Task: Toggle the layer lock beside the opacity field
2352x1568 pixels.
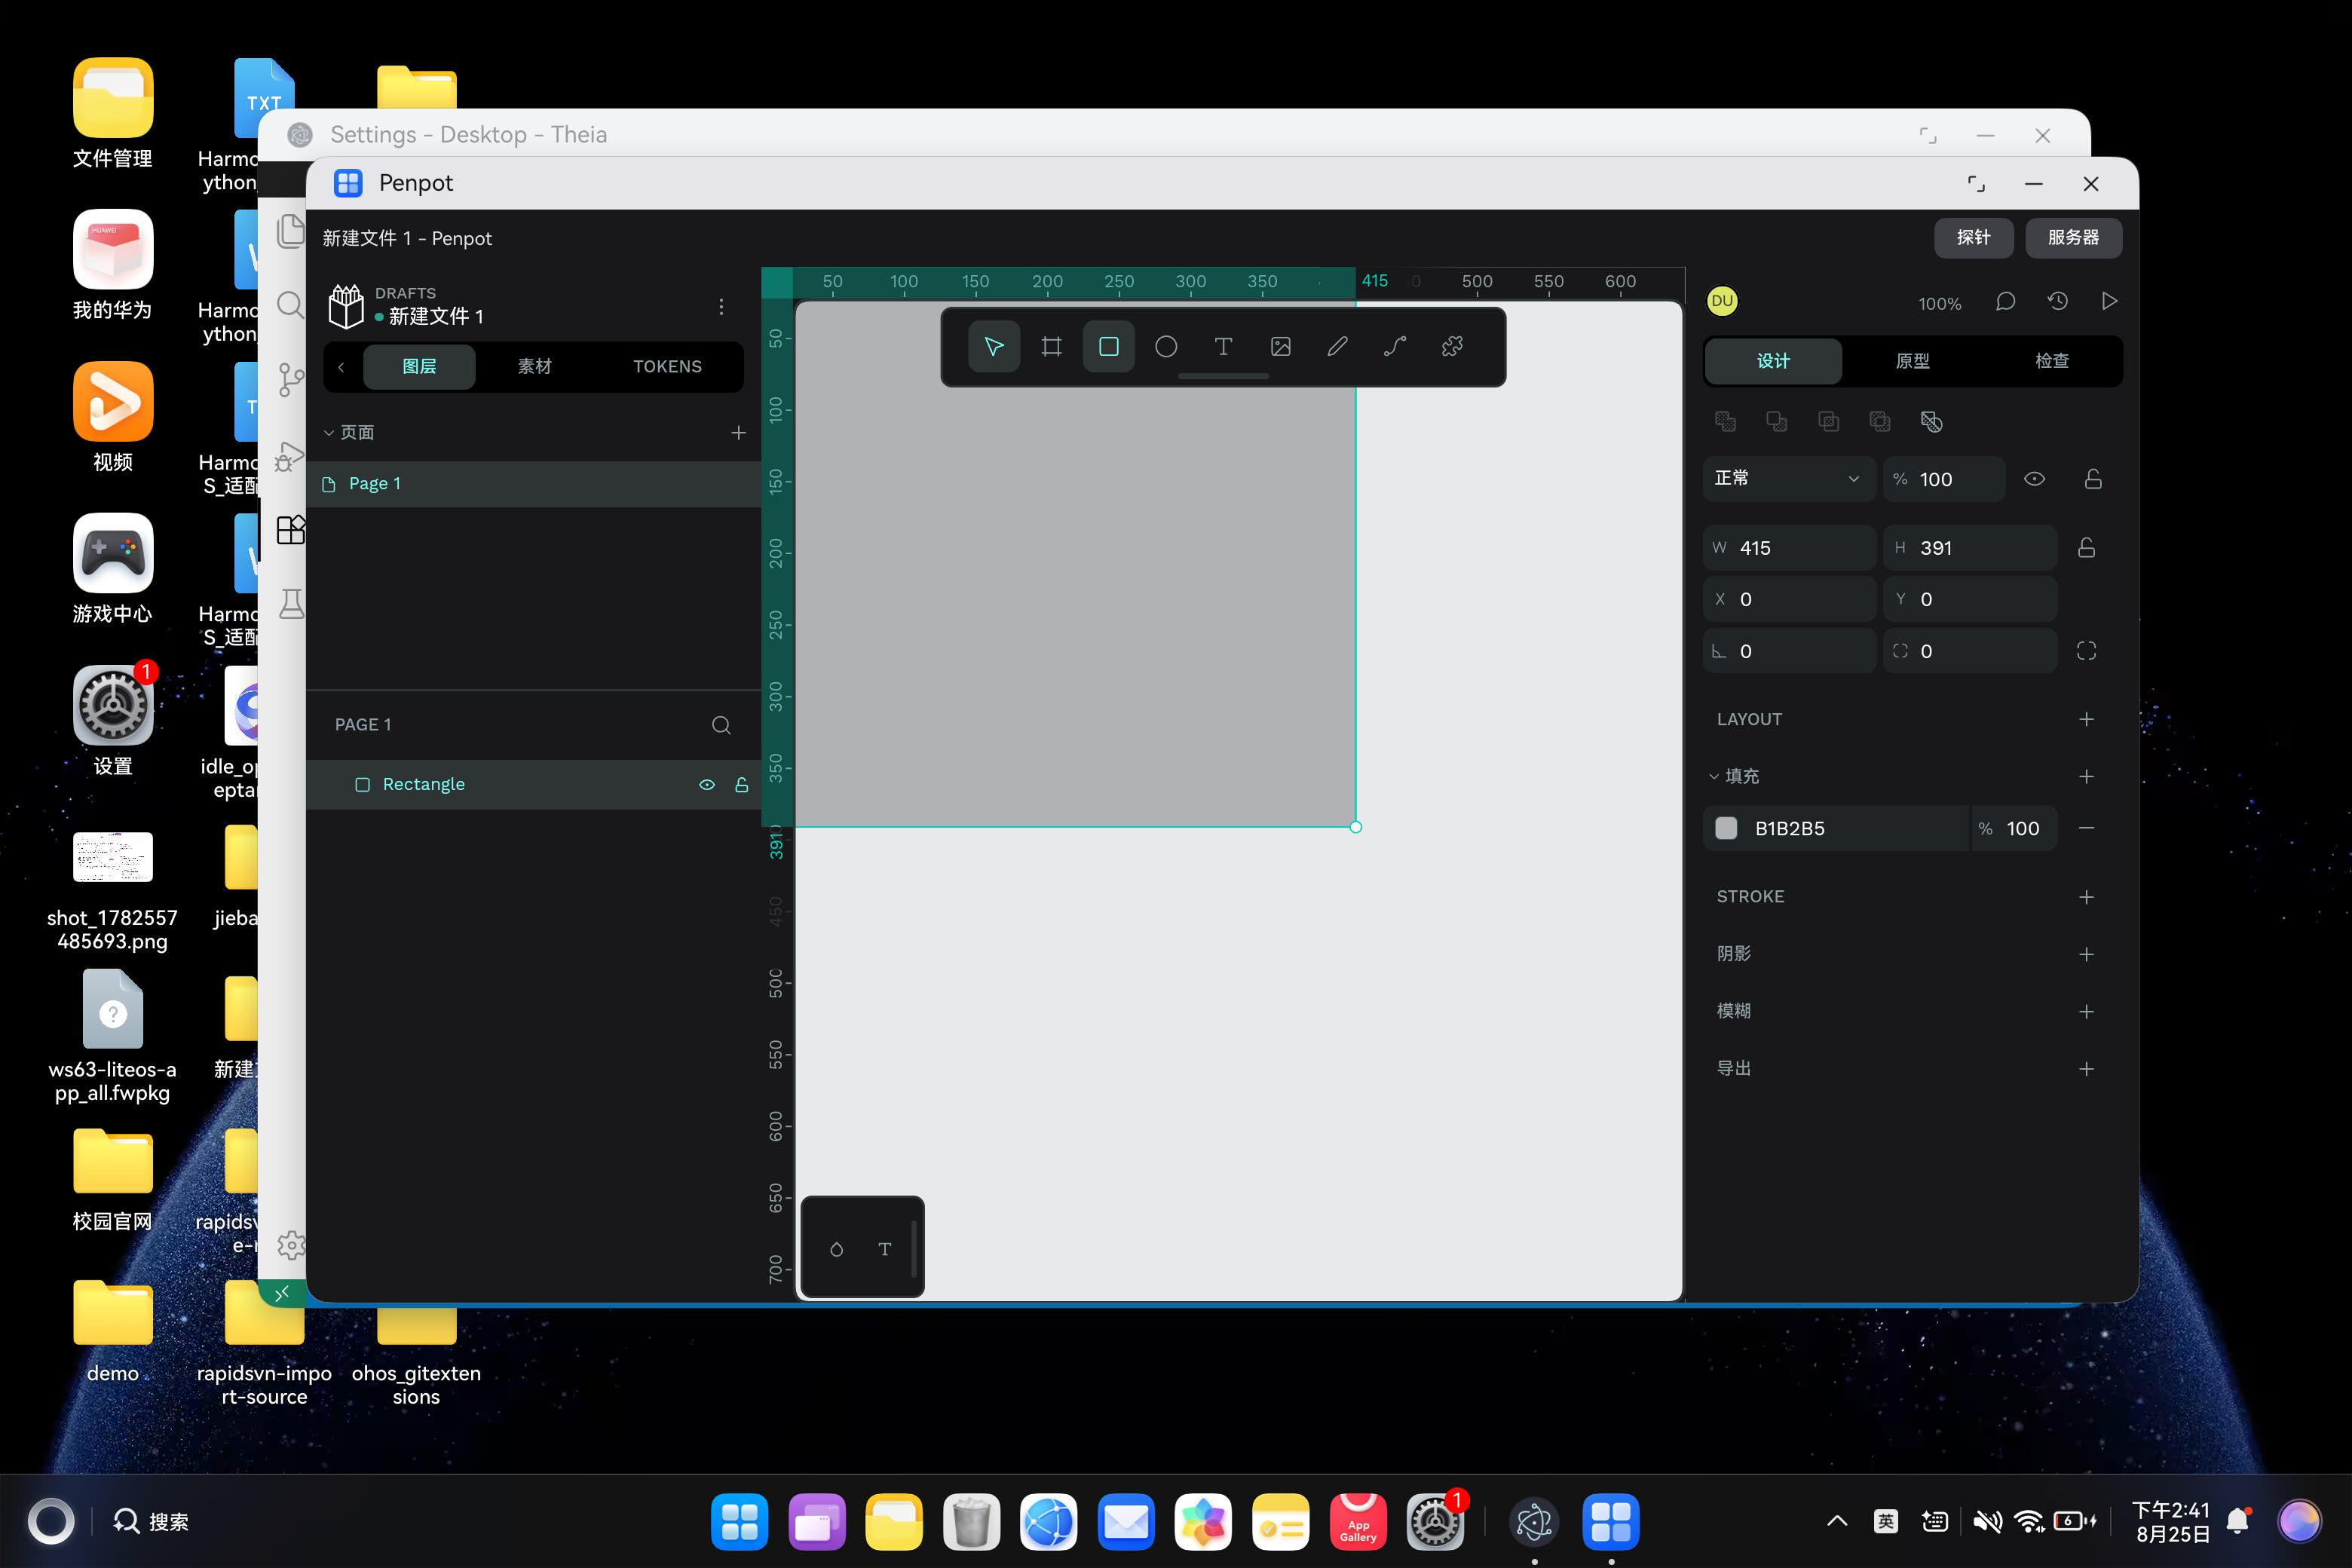Action: click(x=2093, y=479)
